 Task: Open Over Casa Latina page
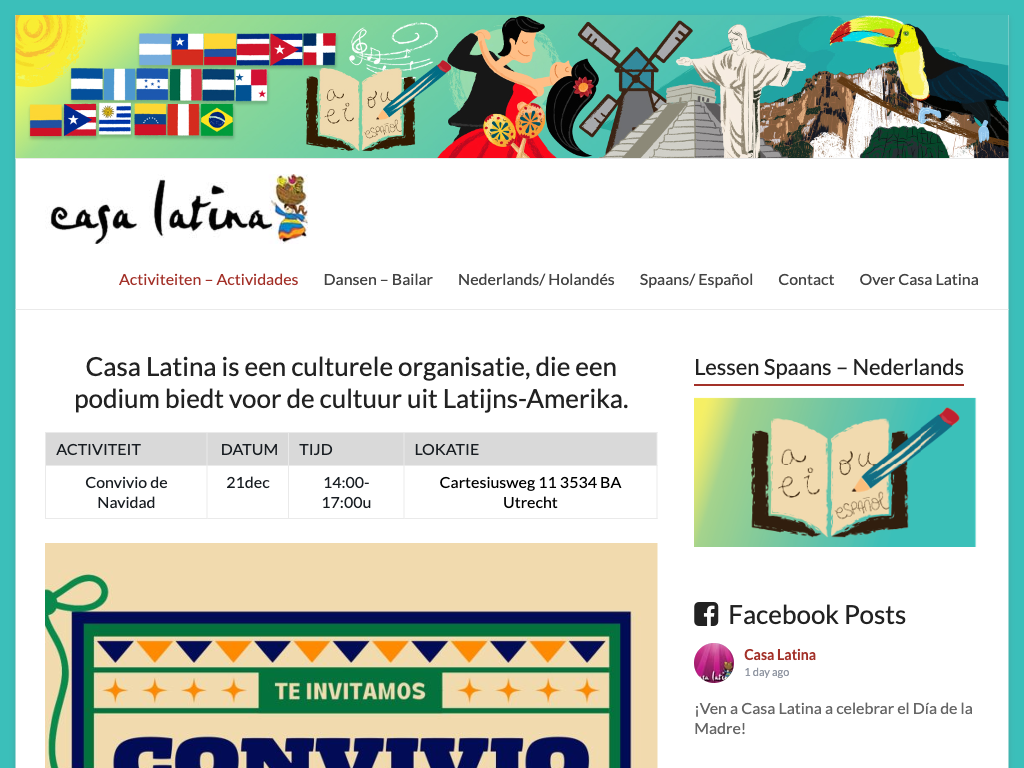(919, 280)
